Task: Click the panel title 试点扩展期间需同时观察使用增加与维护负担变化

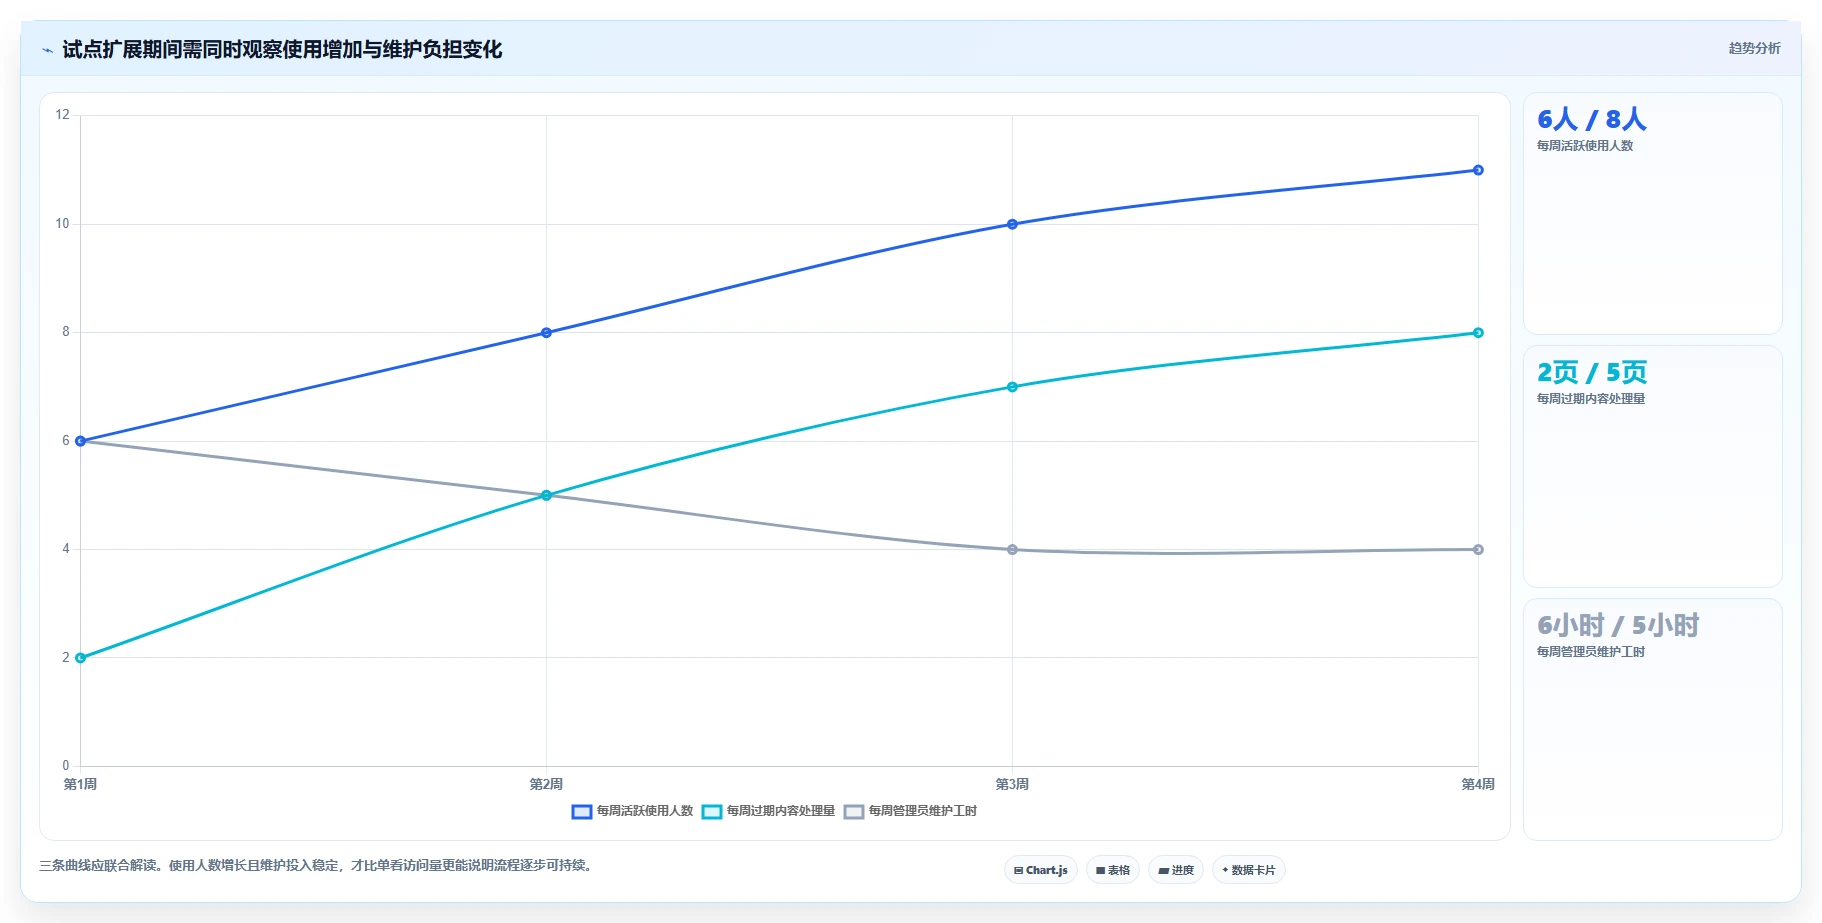Action: point(282,50)
